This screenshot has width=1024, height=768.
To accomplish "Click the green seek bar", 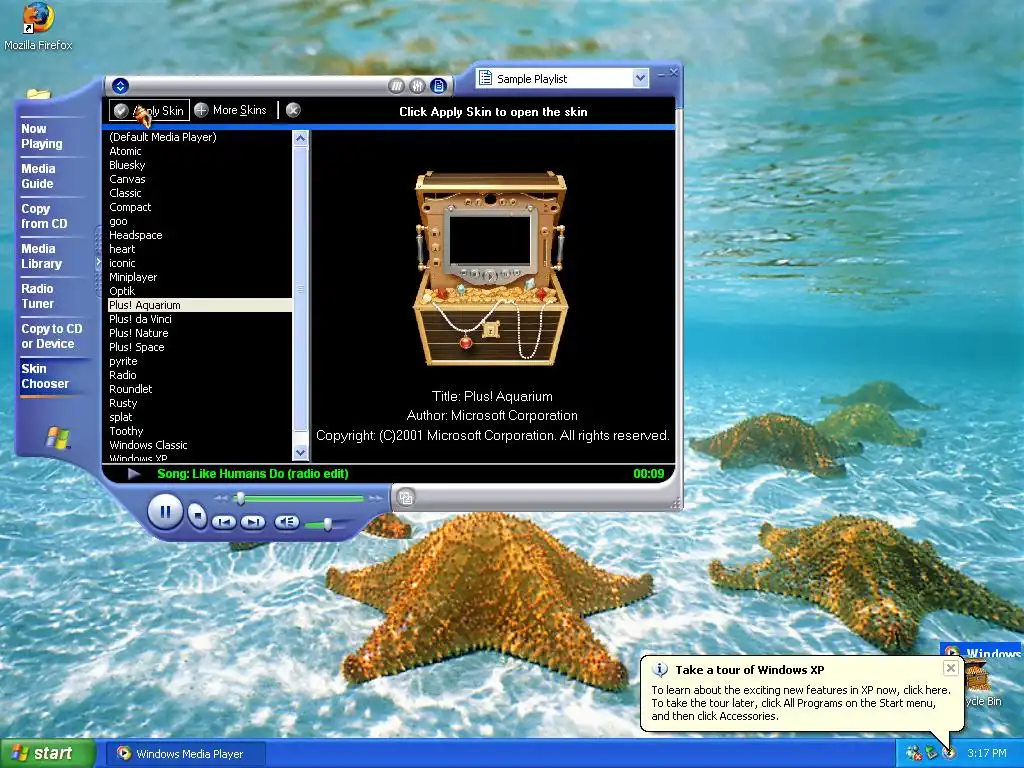I will tap(300, 498).
